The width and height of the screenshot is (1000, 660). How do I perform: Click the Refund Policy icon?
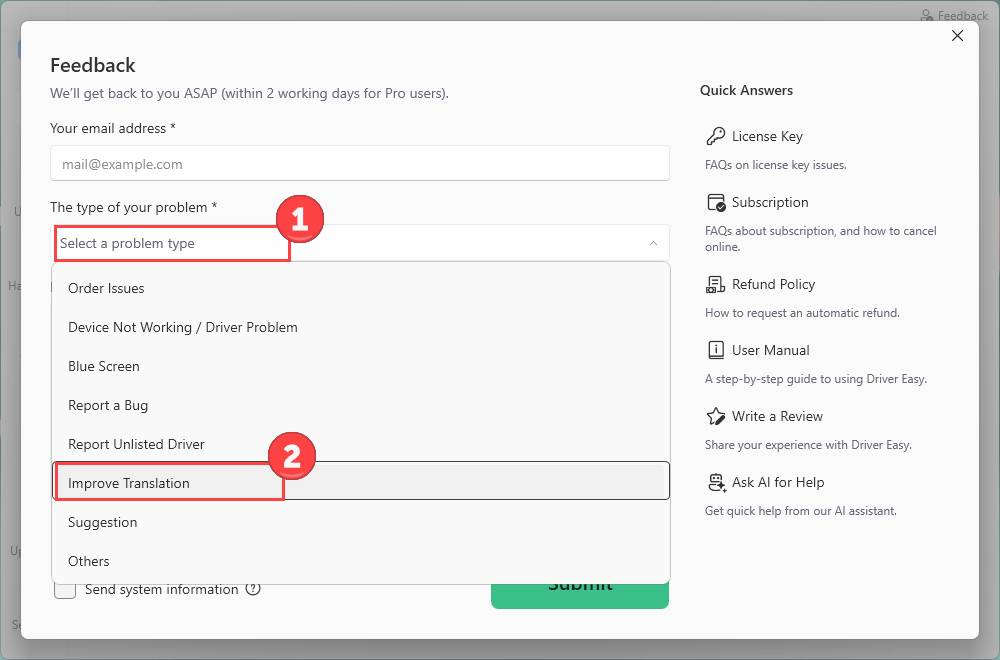pyautogui.click(x=715, y=285)
